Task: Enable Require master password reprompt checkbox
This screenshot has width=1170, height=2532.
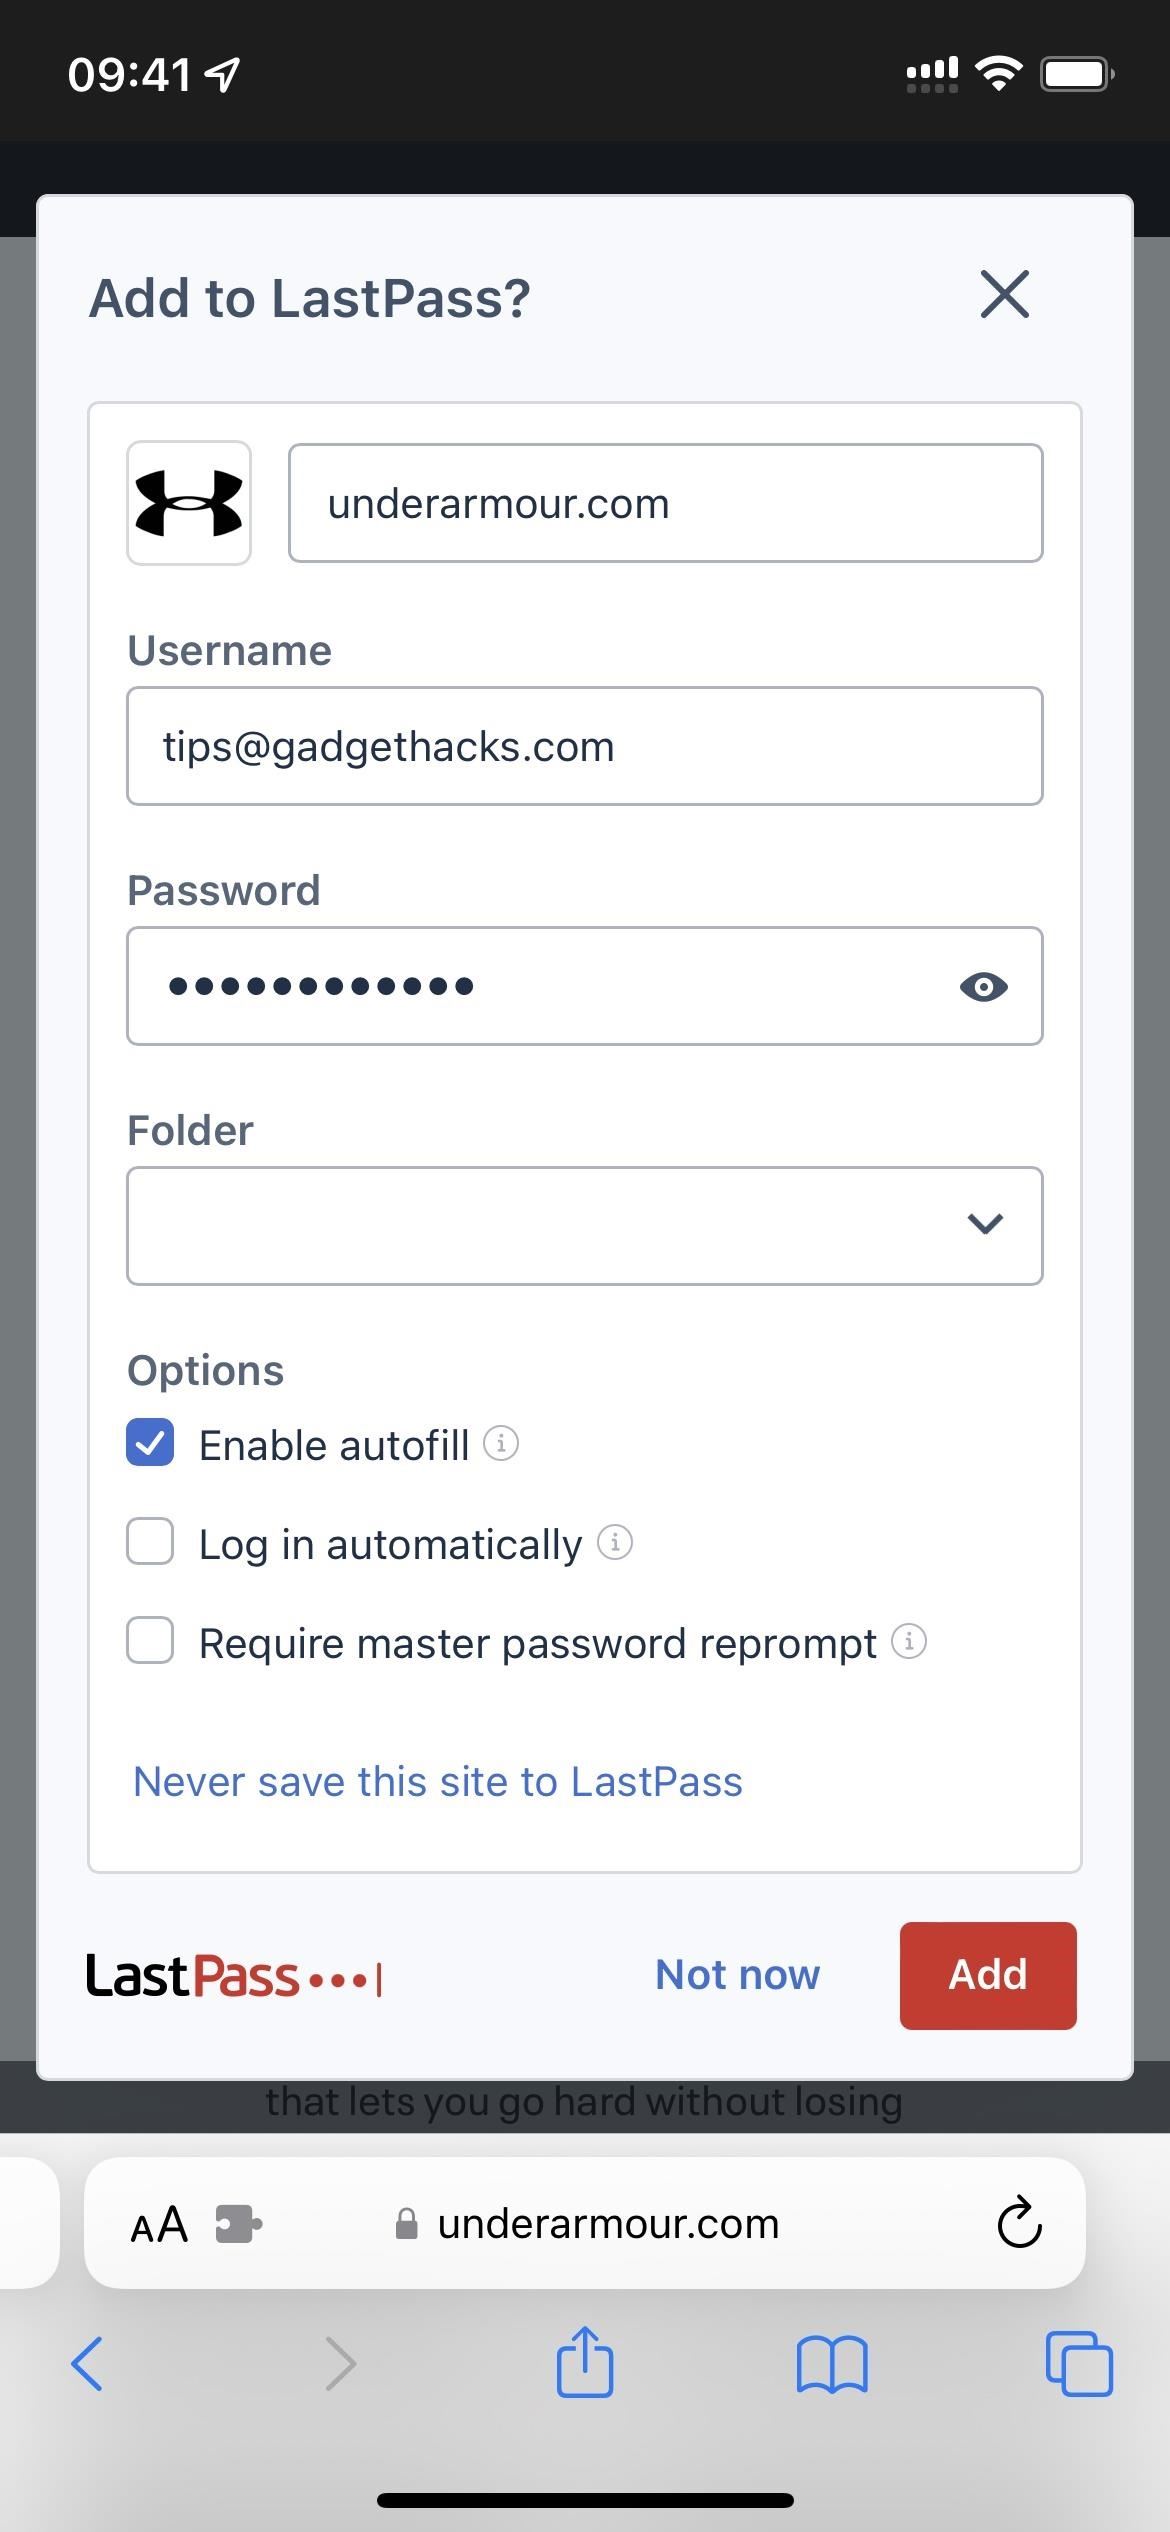Action: (x=150, y=1641)
